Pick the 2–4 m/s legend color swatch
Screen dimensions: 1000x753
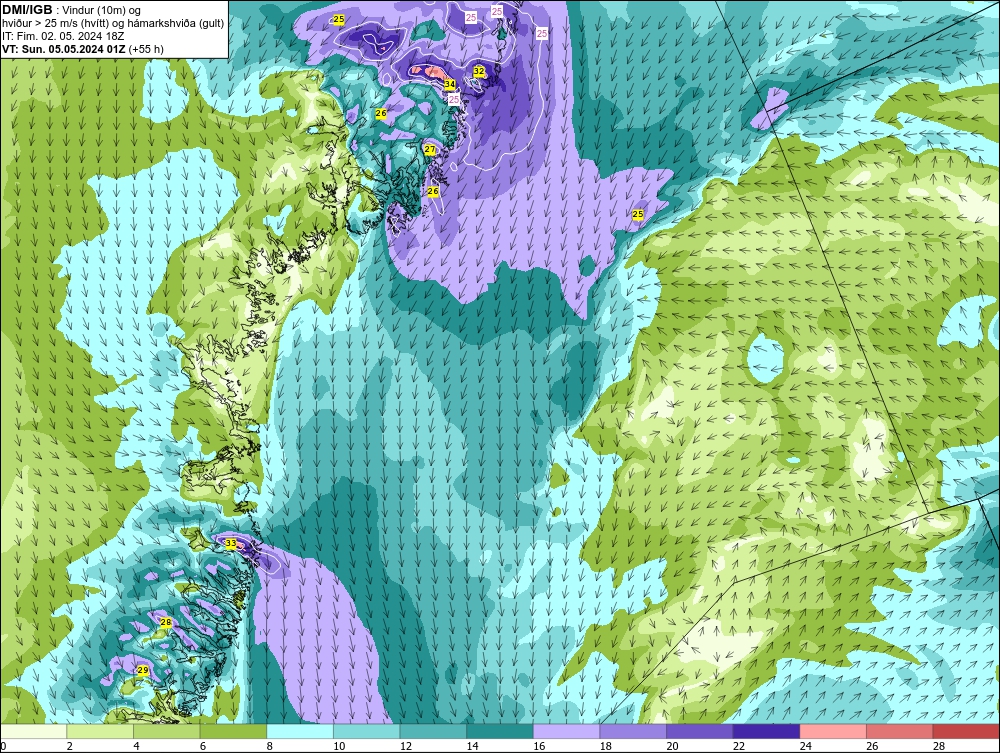click(100, 731)
